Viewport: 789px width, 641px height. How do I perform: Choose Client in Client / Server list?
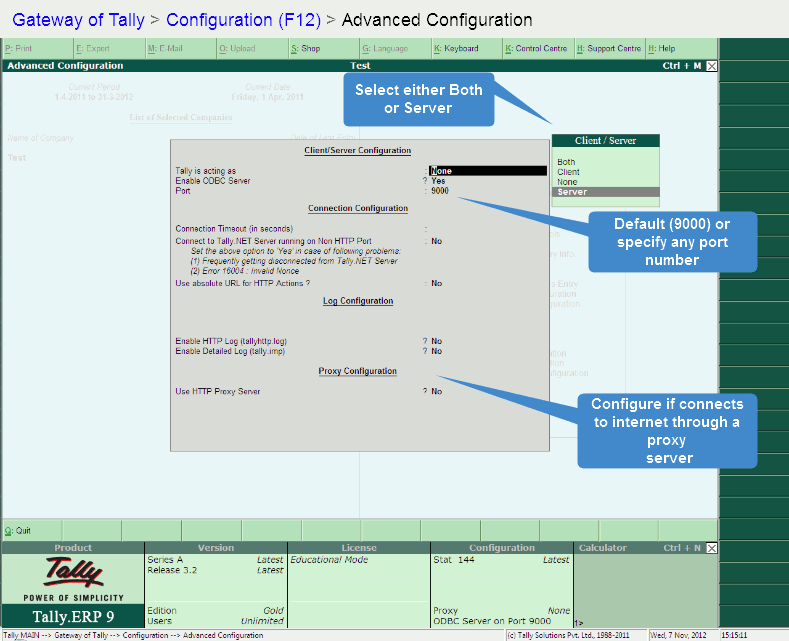pyautogui.click(x=605, y=172)
